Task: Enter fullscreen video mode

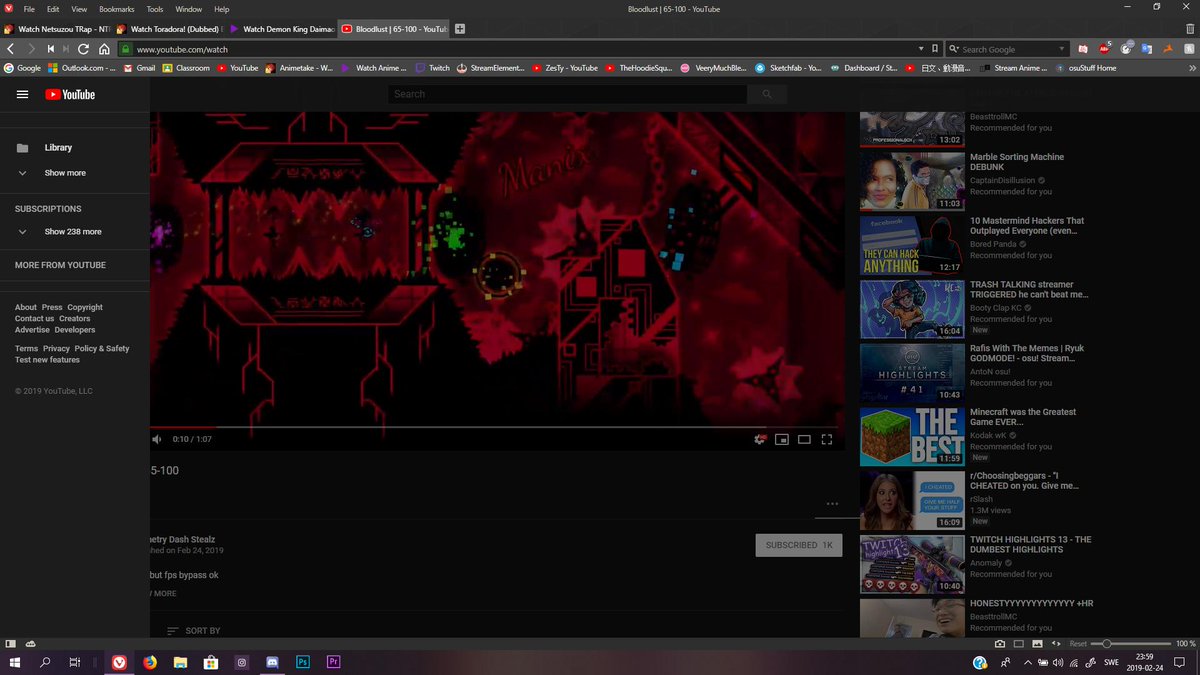Action: 827,438
